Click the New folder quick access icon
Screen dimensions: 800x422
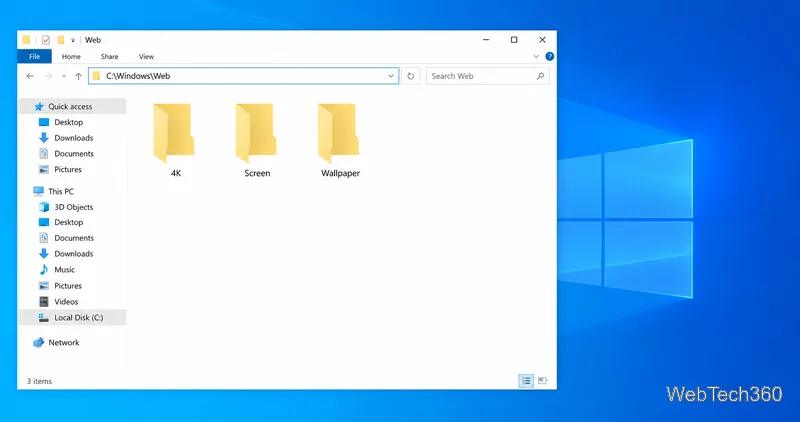click(x=61, y=40)
